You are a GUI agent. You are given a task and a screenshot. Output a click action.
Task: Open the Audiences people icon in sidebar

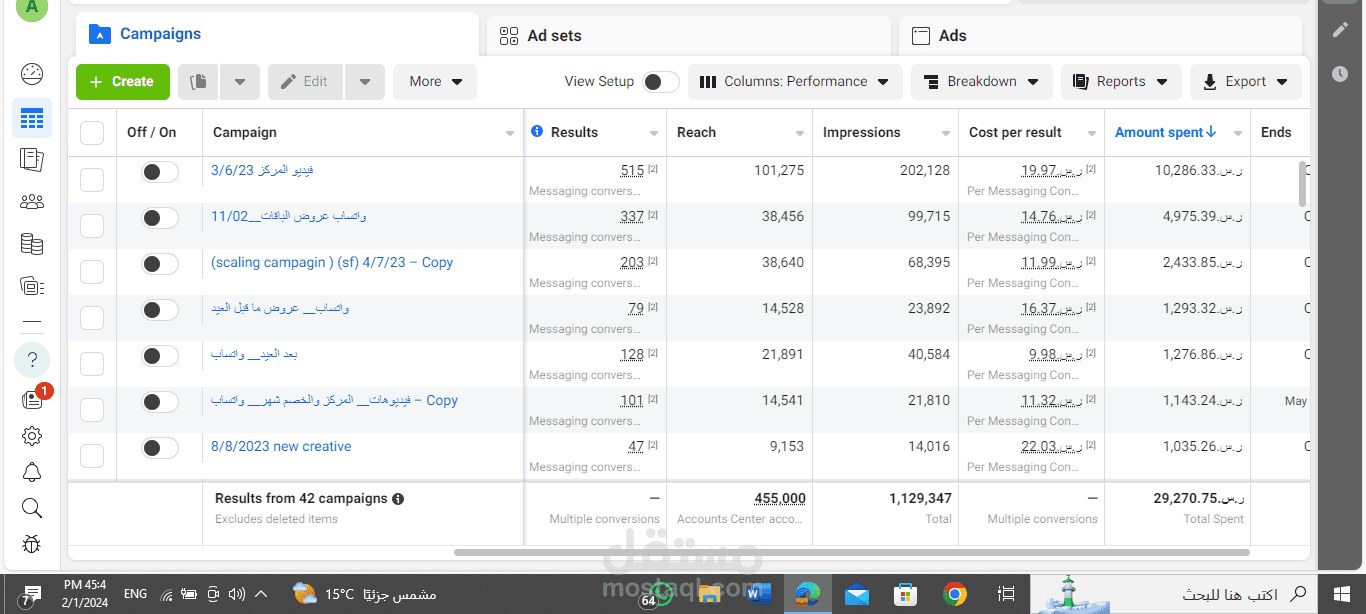(32, 202)
